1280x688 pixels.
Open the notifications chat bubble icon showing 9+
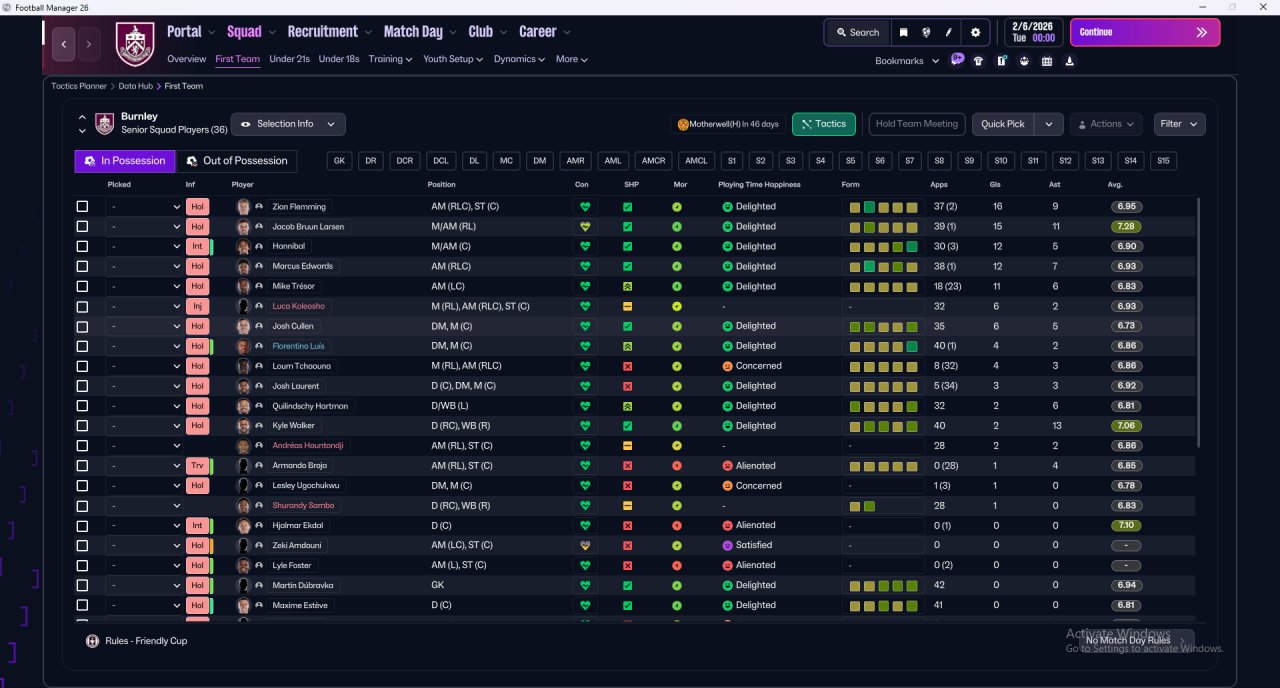(957, 60)
